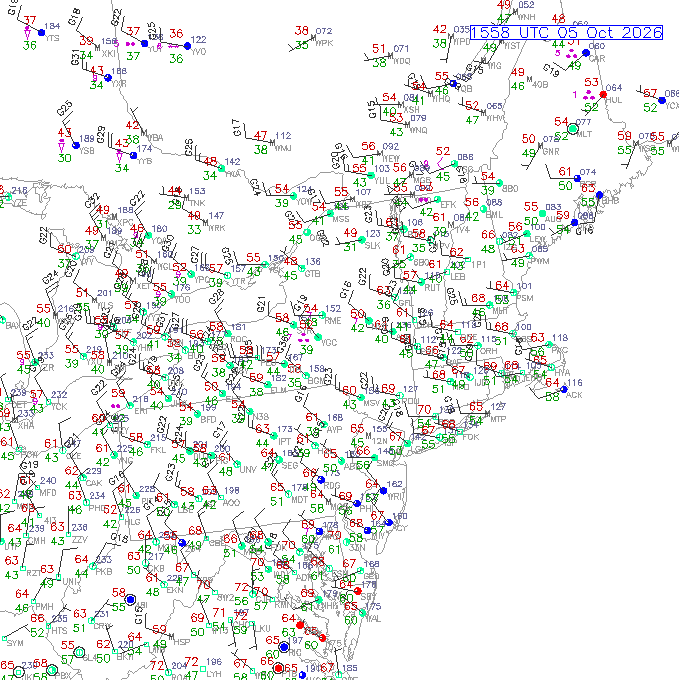680x680 pixels.
Task: Click the PMH station label
Action: (45, 606)
